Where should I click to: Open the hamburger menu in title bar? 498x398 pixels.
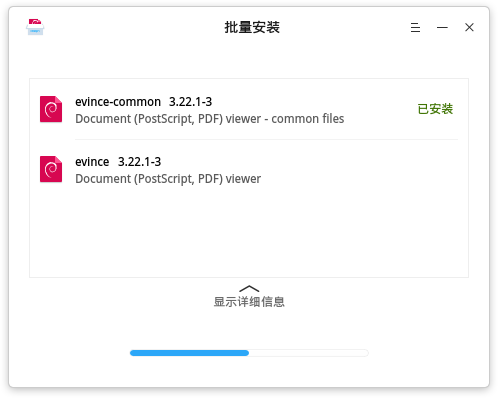click(415, 27)
